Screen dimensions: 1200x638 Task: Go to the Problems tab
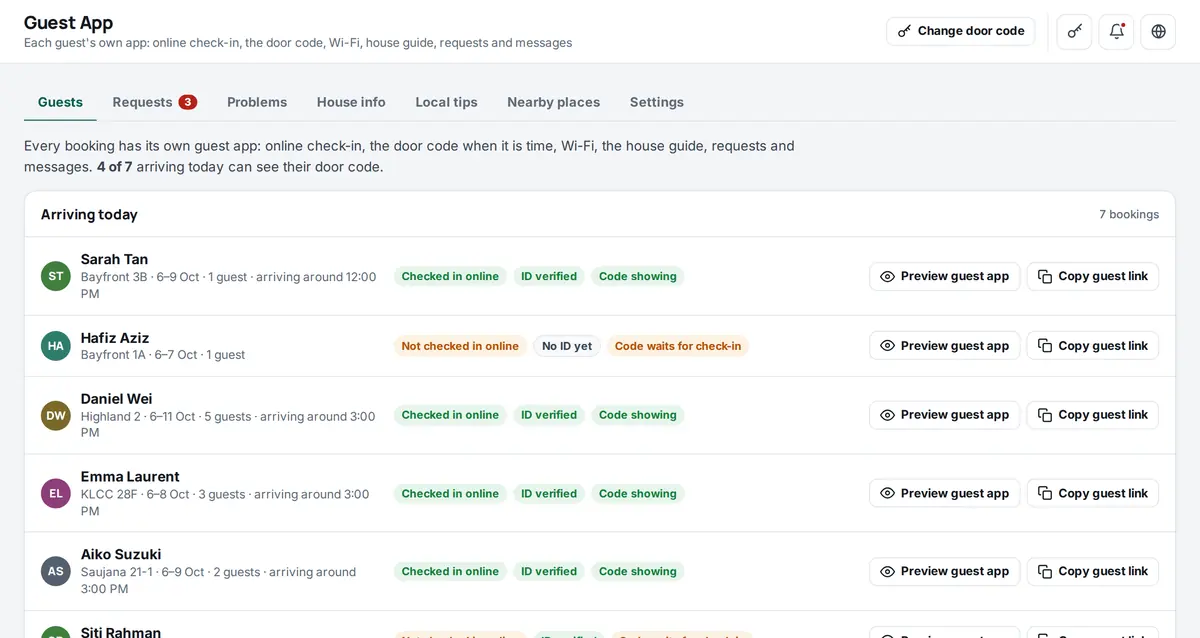(x=257, y=102)
